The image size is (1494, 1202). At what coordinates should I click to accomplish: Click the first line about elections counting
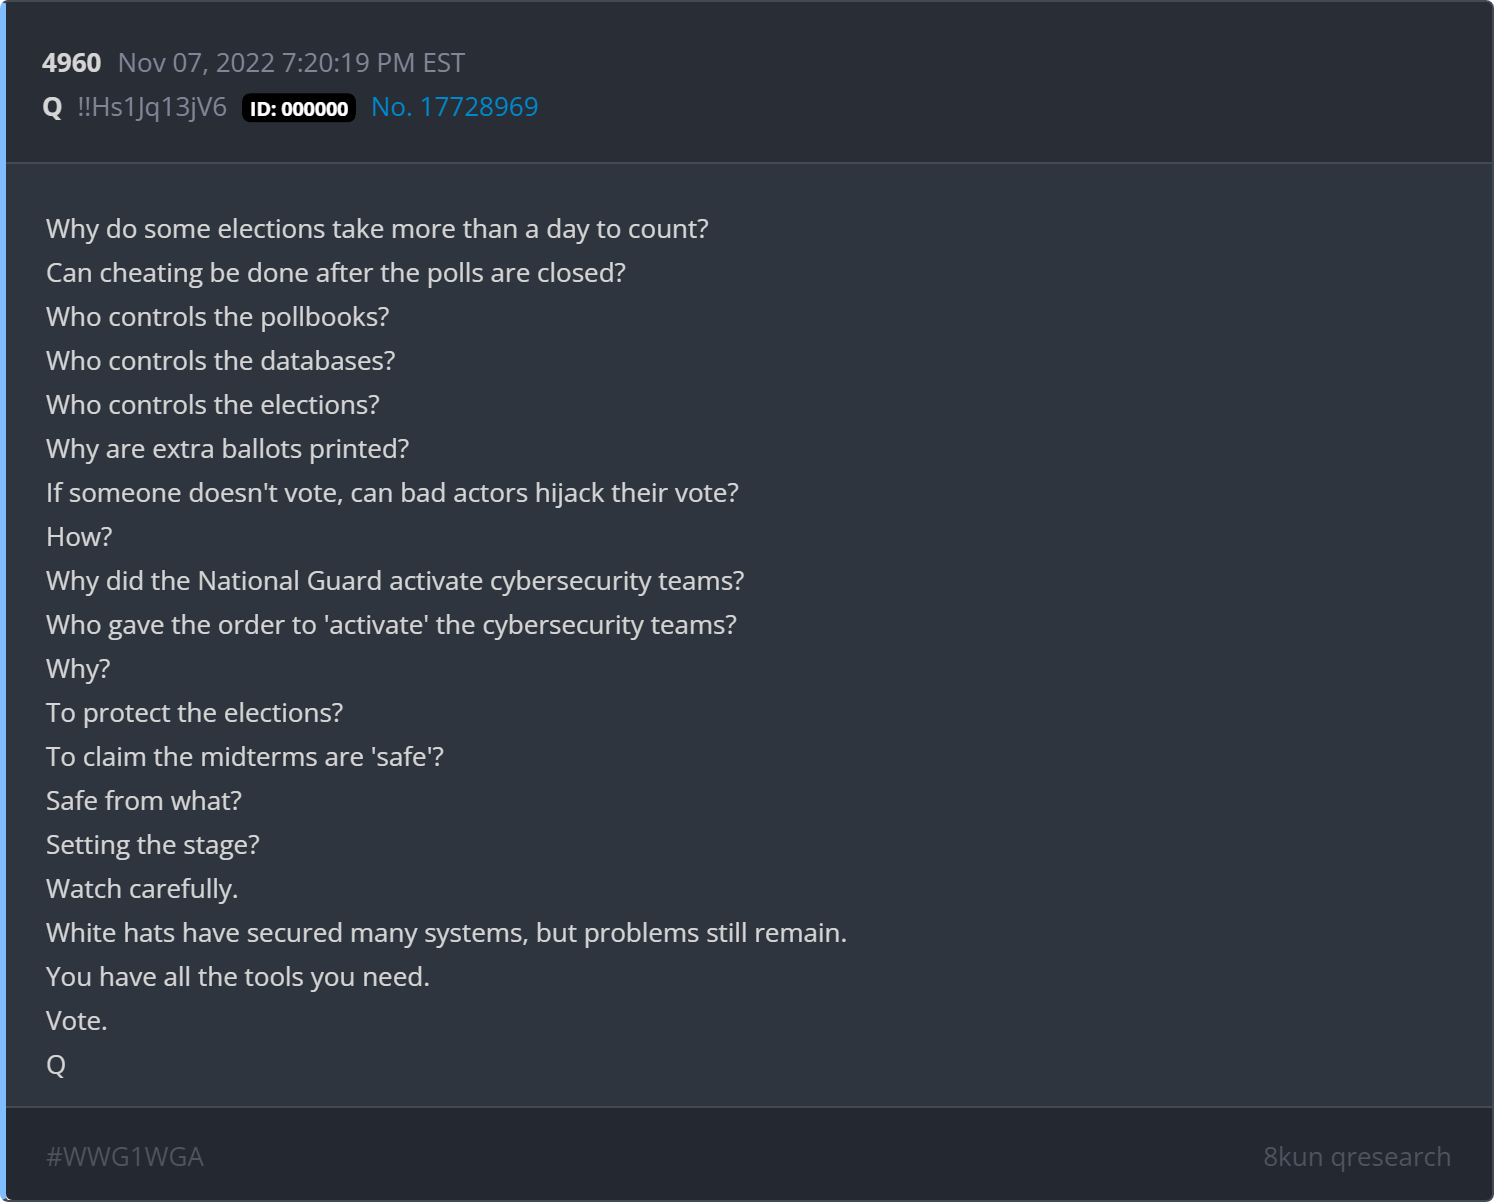377,229
